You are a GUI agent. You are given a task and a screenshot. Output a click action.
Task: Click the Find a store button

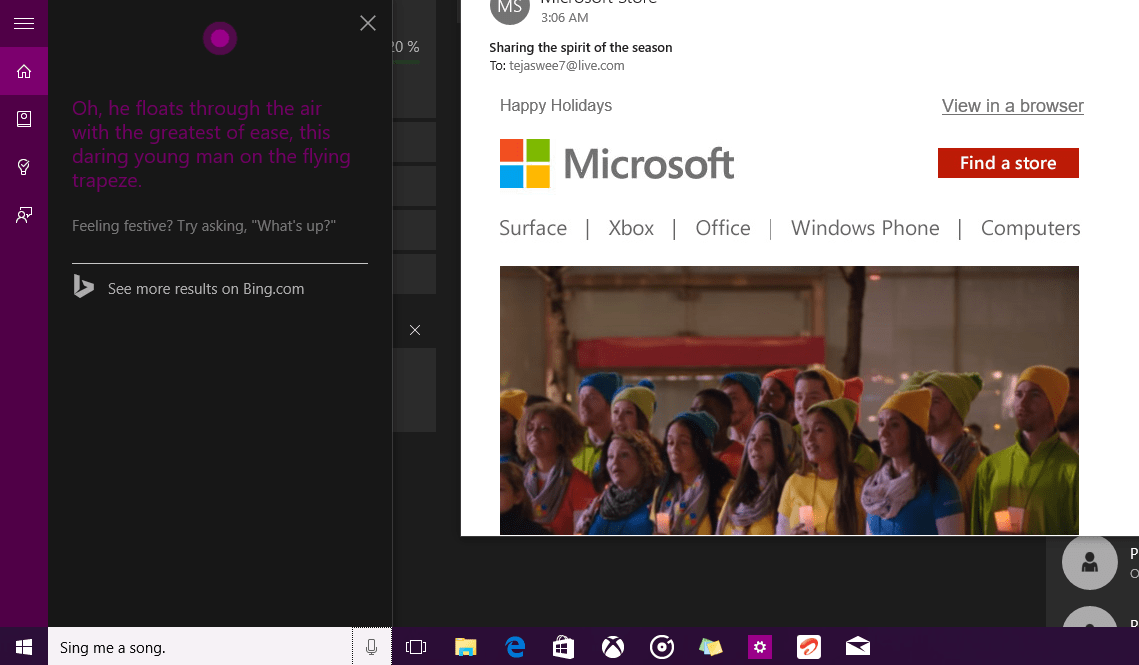click(x=1008, y=163)
